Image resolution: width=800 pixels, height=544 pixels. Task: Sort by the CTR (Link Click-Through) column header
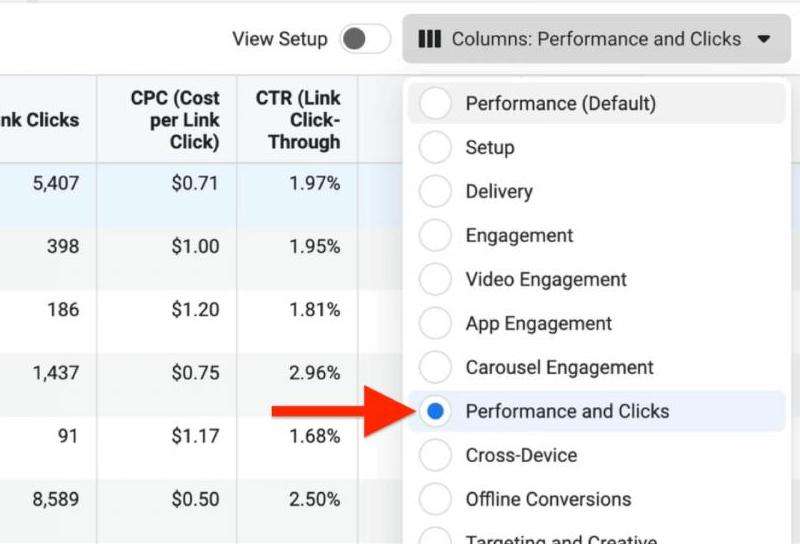click(304, 120)
